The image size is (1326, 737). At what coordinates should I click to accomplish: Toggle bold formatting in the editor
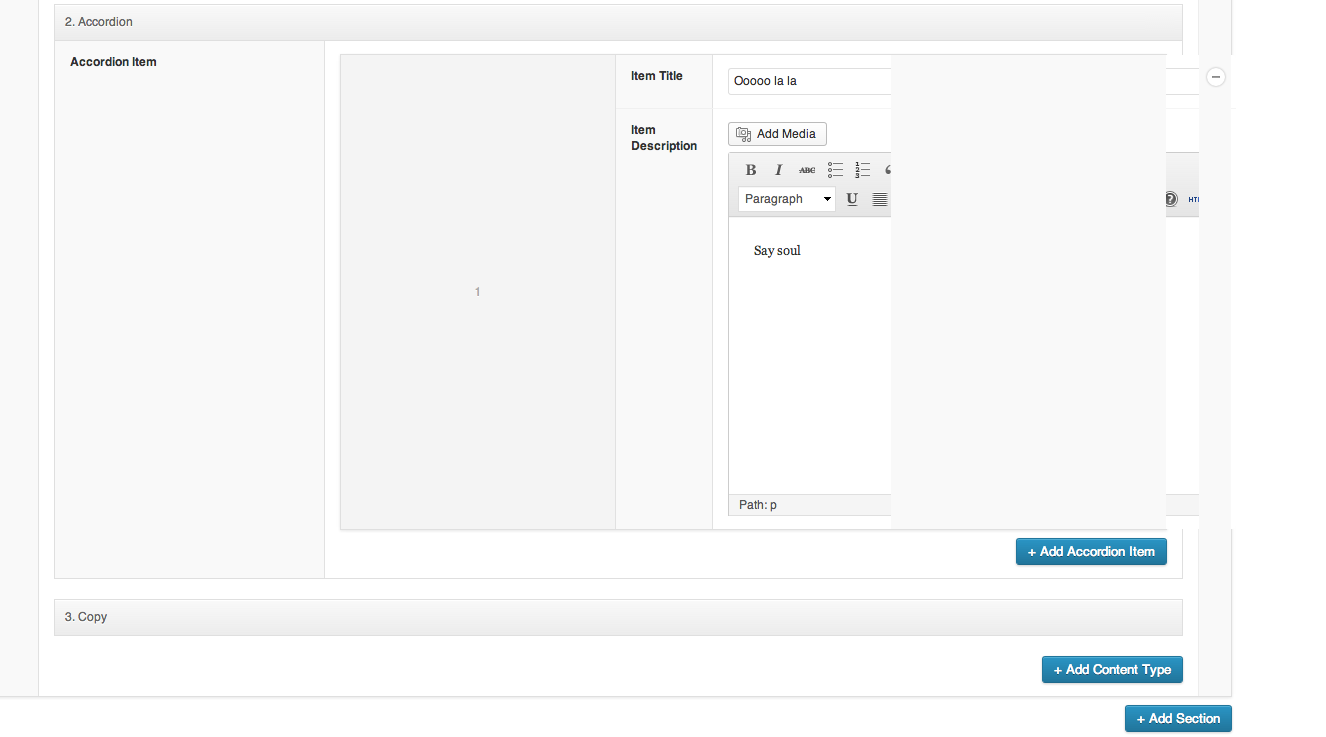(x=751, y=170)
